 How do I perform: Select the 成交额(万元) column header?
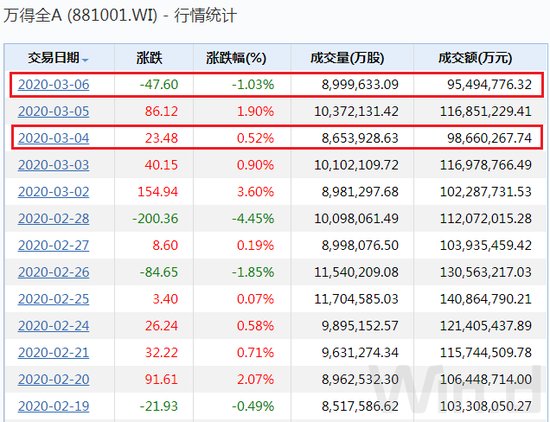(x=475, y=58)
